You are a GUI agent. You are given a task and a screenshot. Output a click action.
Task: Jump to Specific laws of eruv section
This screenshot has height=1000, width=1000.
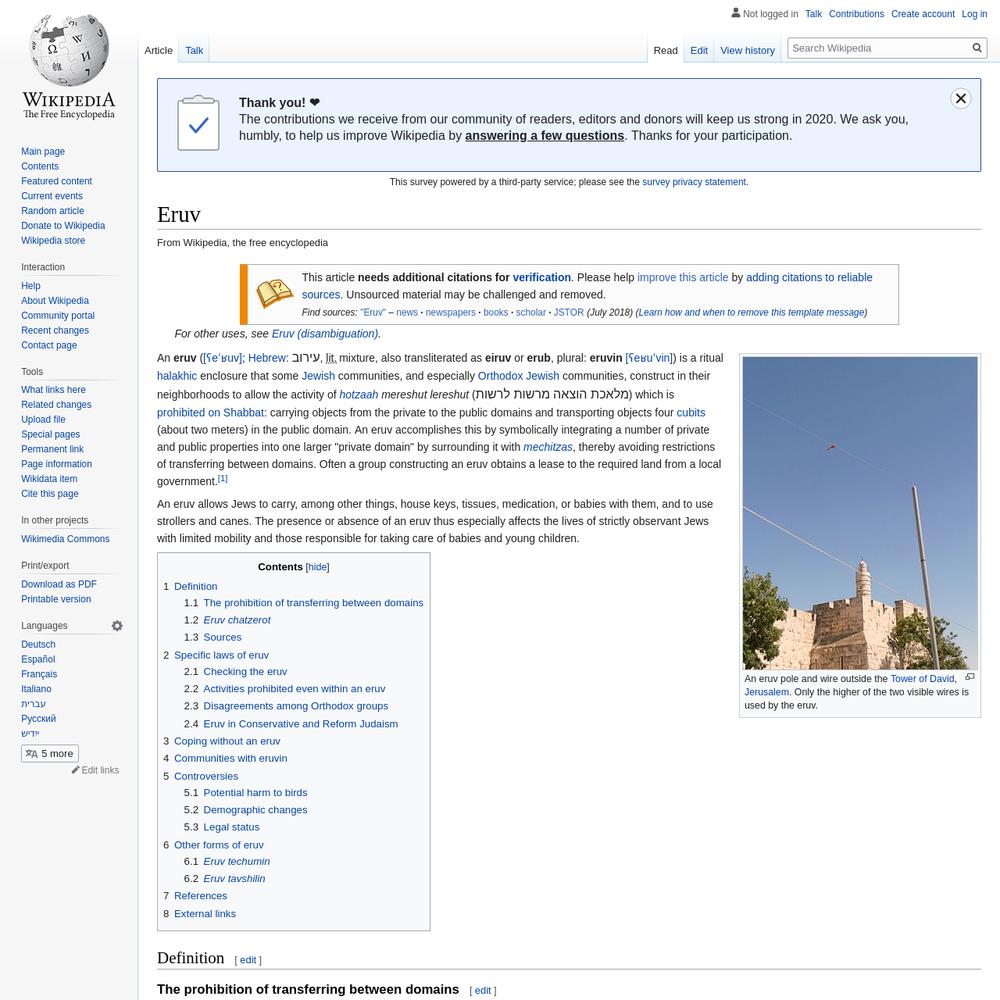coord(221,655)
